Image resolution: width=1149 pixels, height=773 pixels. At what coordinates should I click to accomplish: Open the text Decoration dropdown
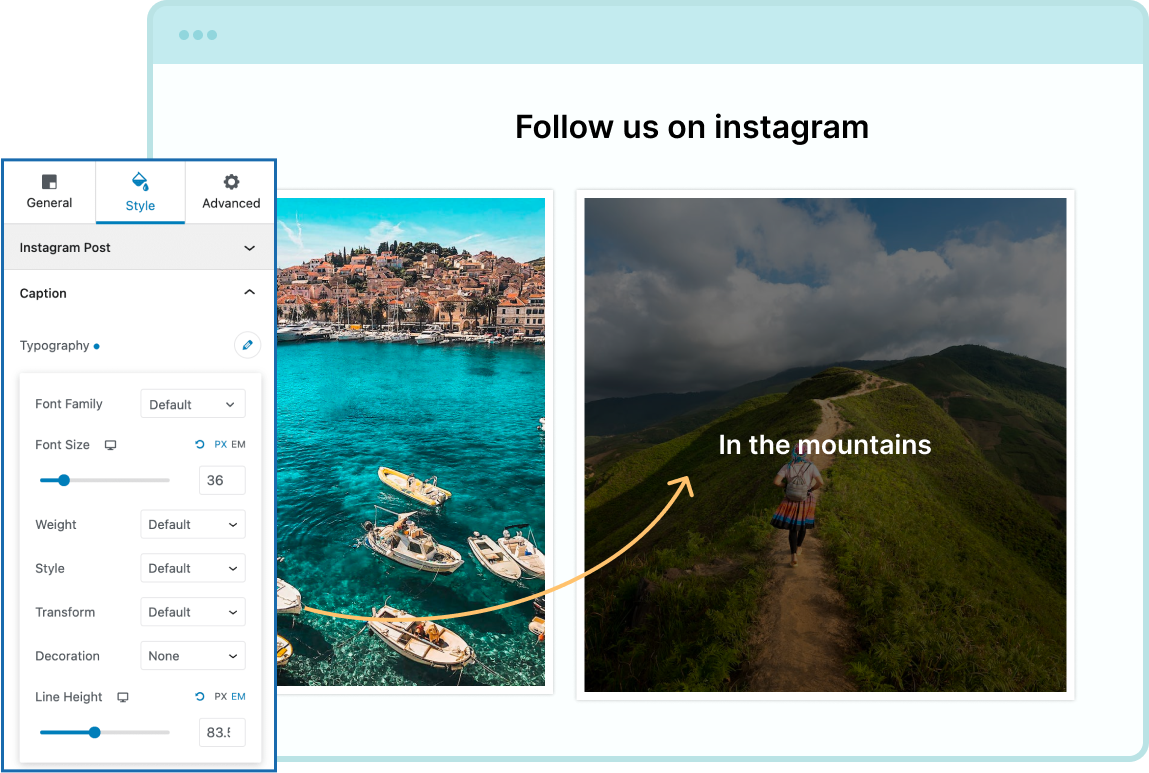(x=192, y=655)
